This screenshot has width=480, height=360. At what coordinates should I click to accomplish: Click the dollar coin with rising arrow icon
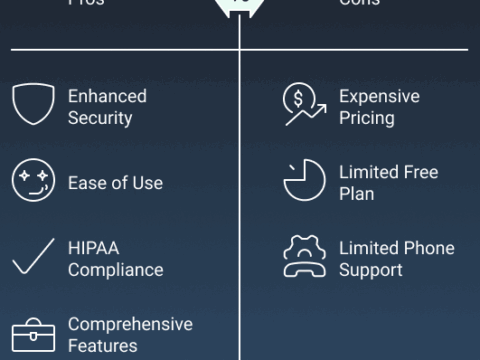coord(305,104)
